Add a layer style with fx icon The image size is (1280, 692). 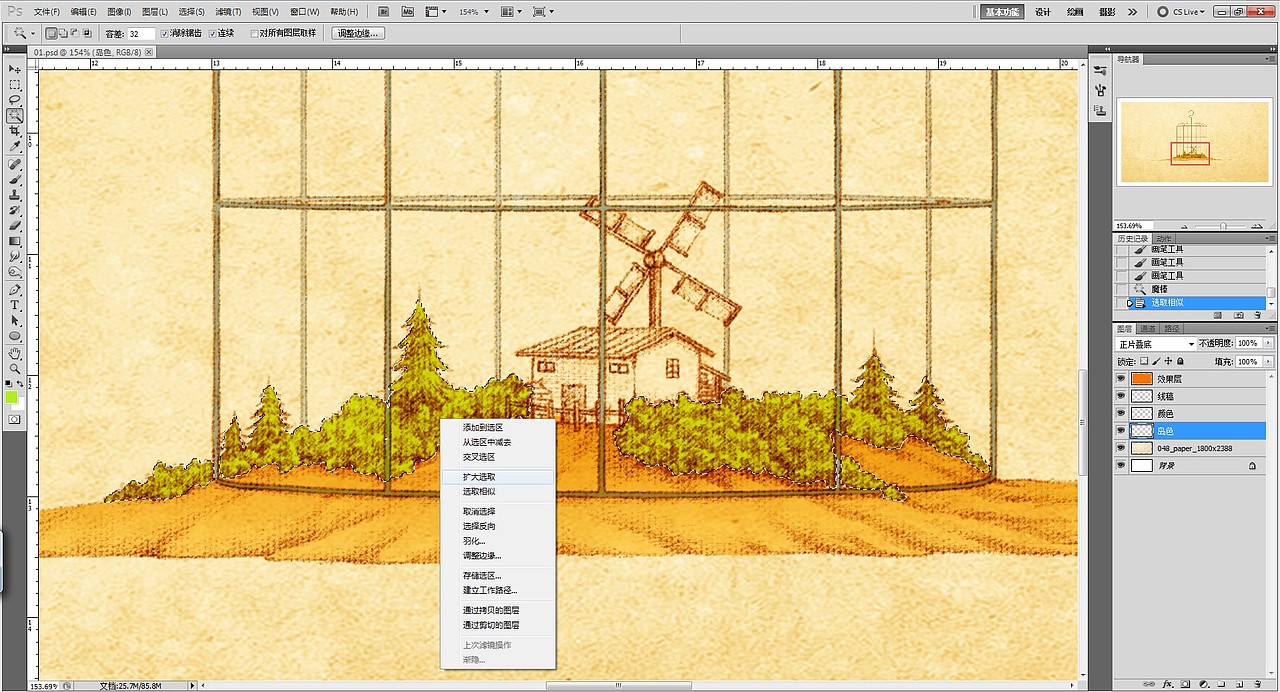coord(1167,684)
